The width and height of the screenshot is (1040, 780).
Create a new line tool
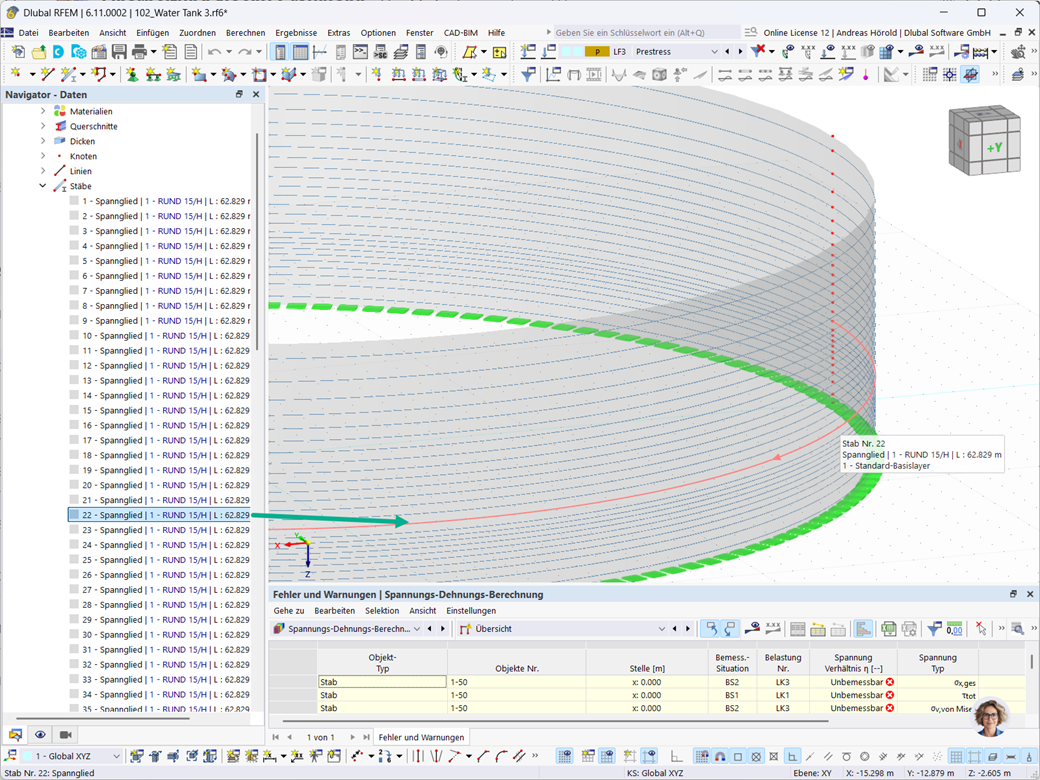46,74
